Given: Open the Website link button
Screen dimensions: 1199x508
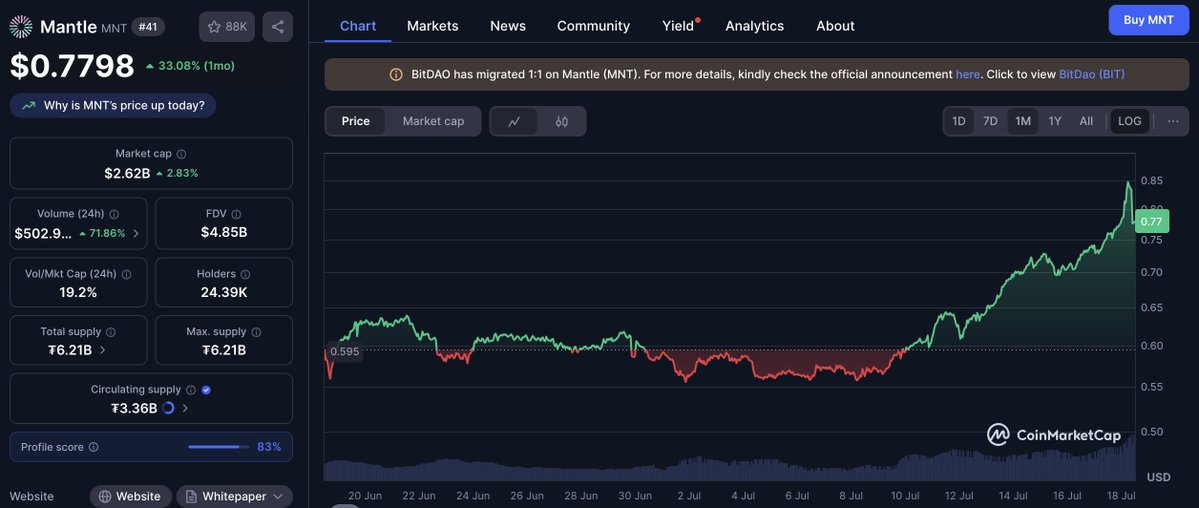Looking at the screenshot, I should 130,497.
